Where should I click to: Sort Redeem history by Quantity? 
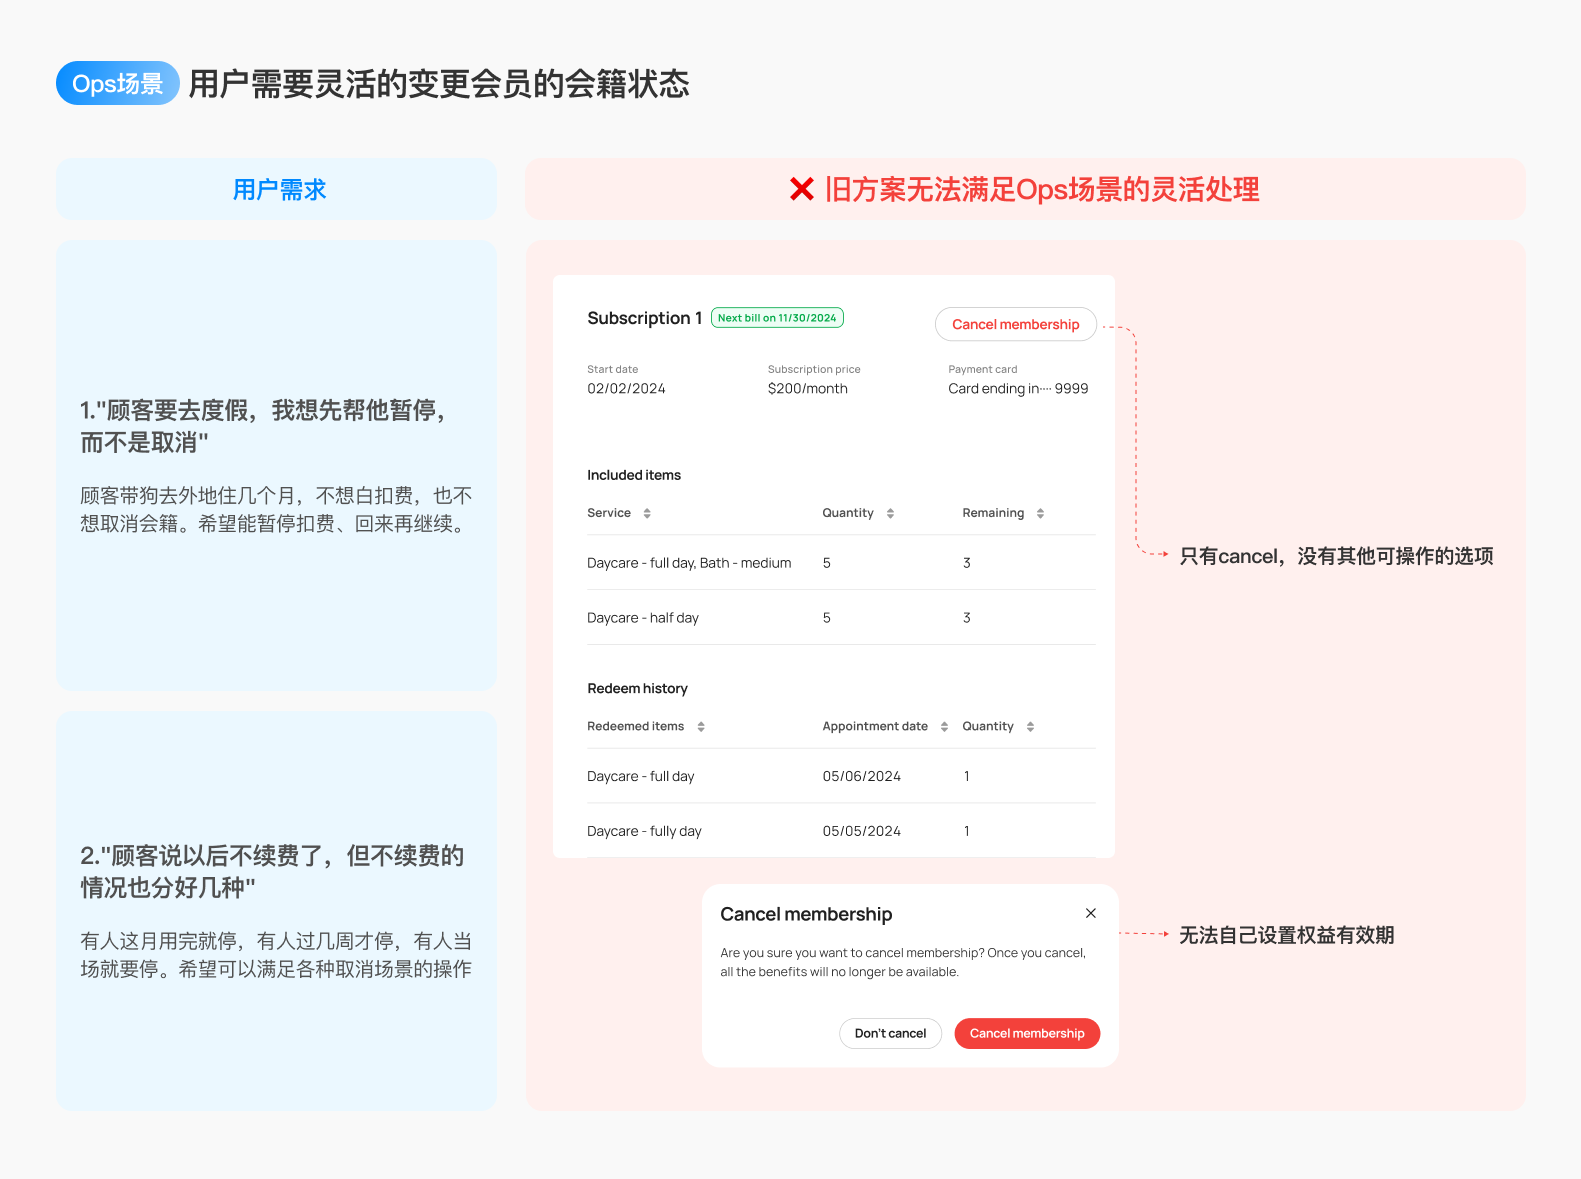pyautogui.click(x=1030, y=727)
